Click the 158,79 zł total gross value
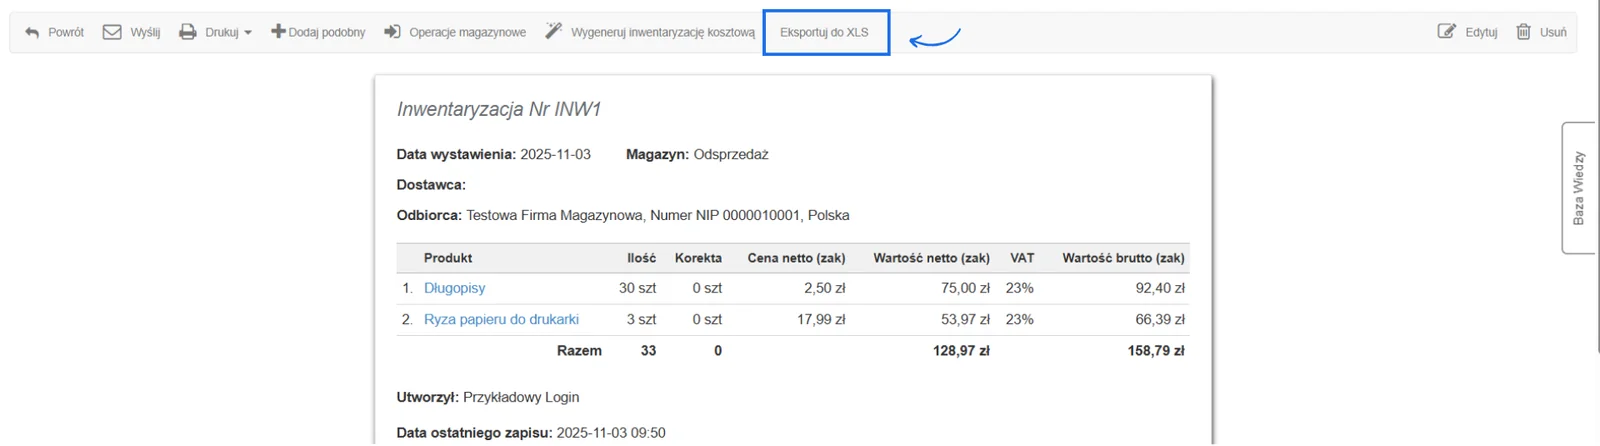 click(x=1156, y=351)
